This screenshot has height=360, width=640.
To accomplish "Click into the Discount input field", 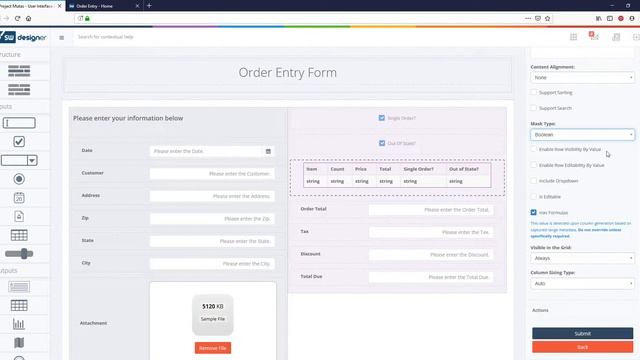I will tap(431, 255).
